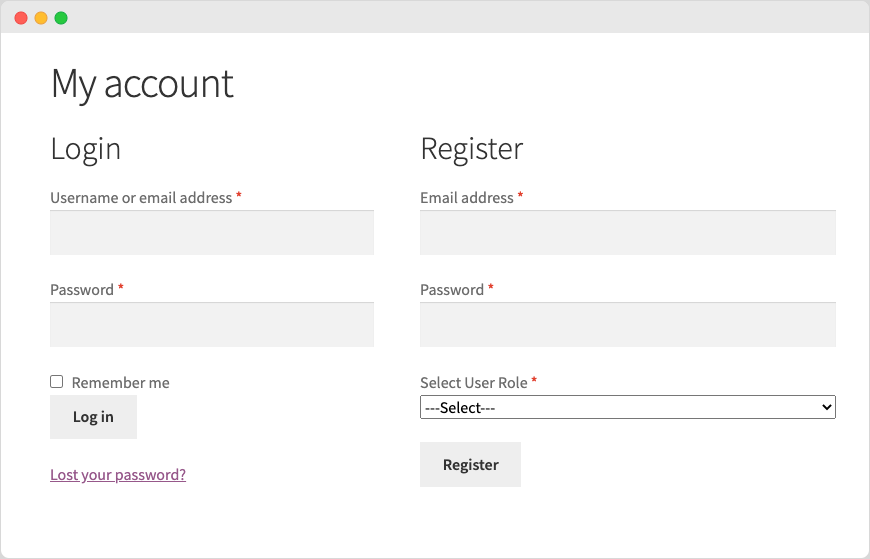Click the Register button

coord(471,464)
